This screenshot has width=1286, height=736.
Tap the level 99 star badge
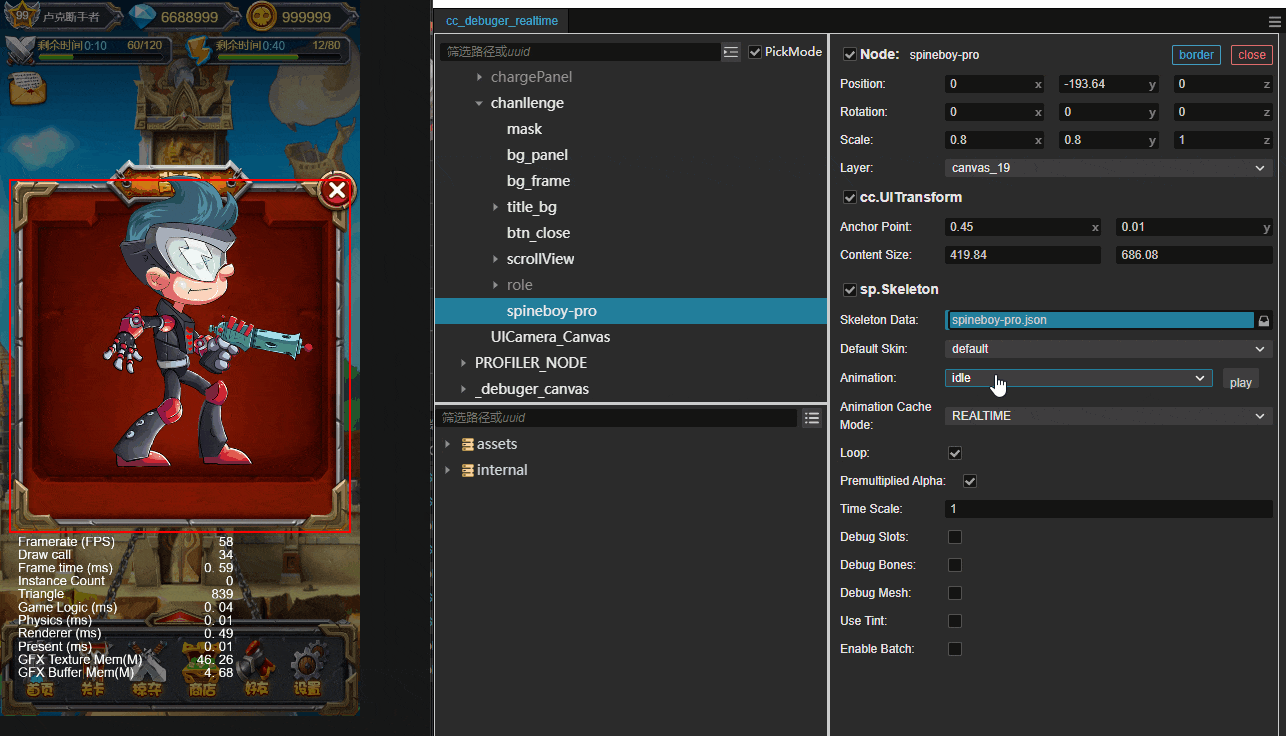pos(22,15)
